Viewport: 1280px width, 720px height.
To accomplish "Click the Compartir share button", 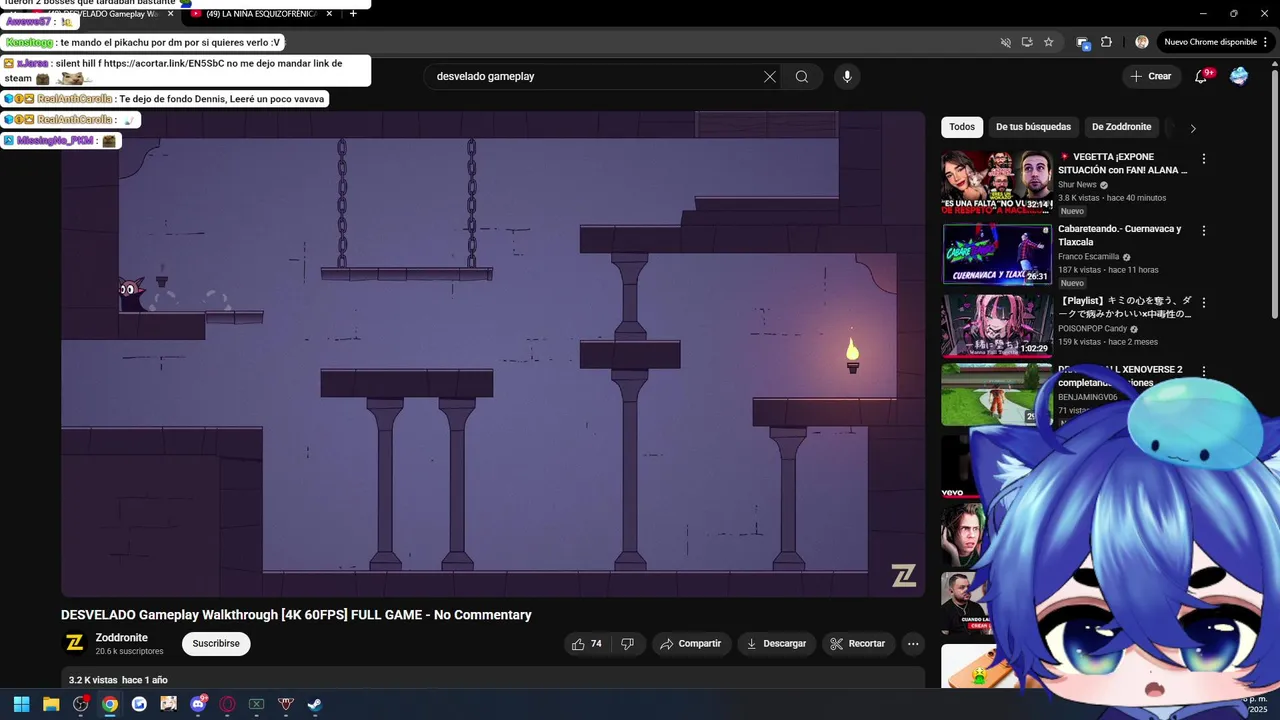I will pos(690,644).
